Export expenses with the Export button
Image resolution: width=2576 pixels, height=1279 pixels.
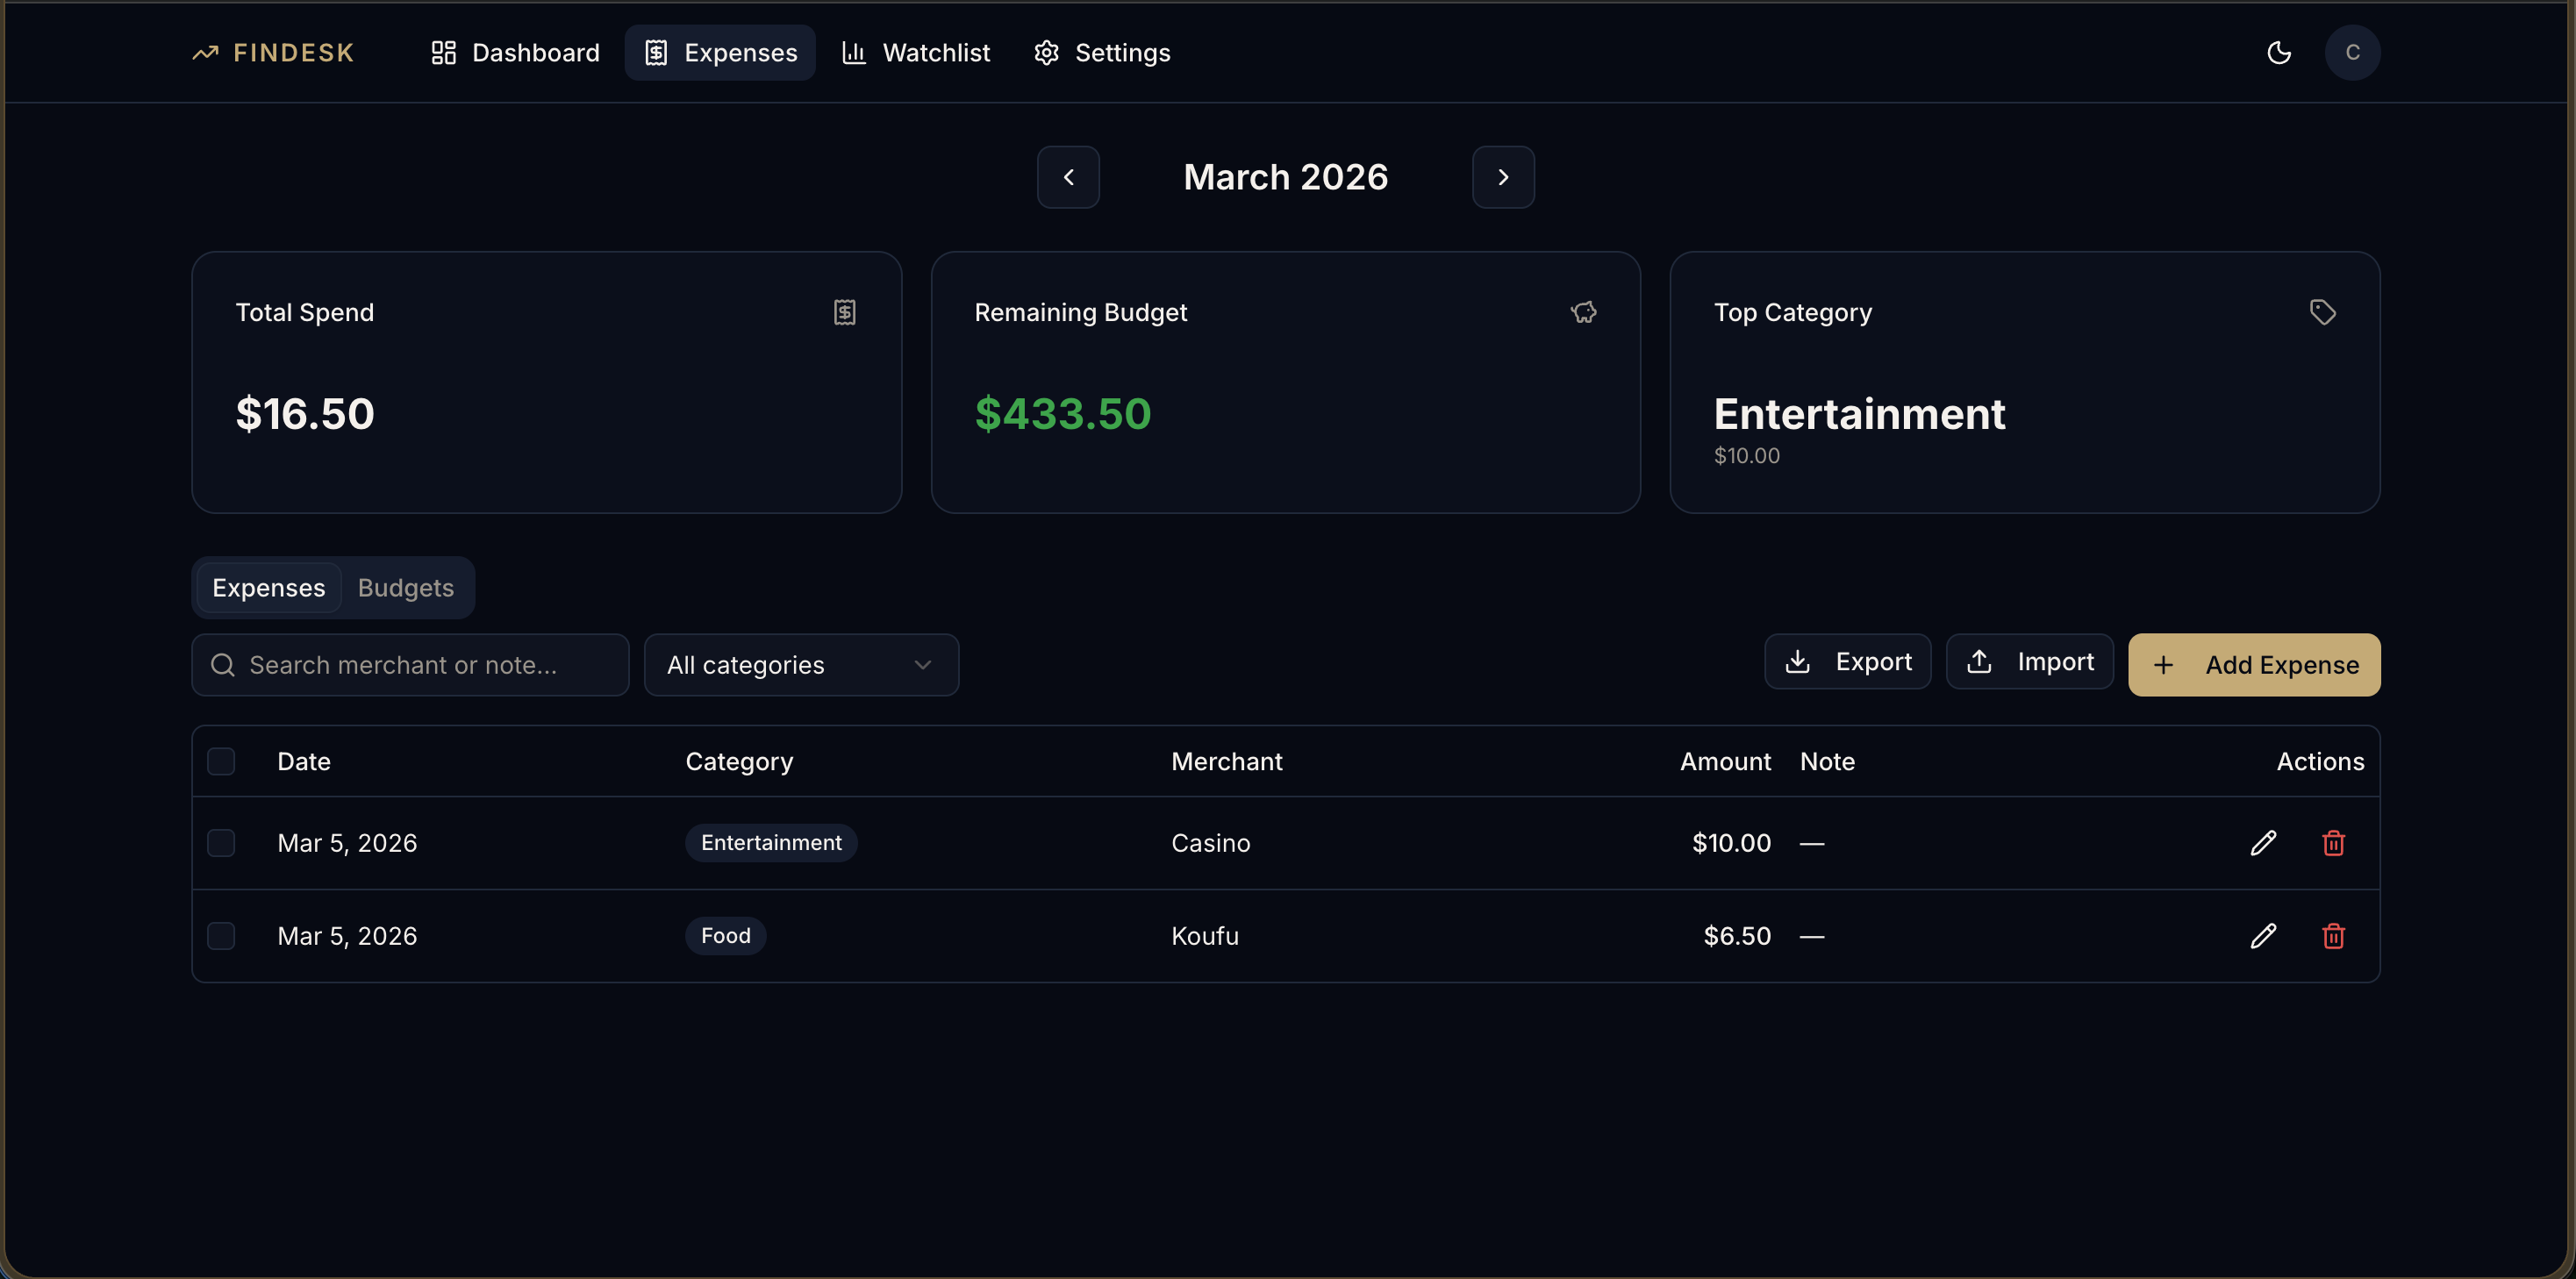pyautogui.click(x=1847, y=661)
